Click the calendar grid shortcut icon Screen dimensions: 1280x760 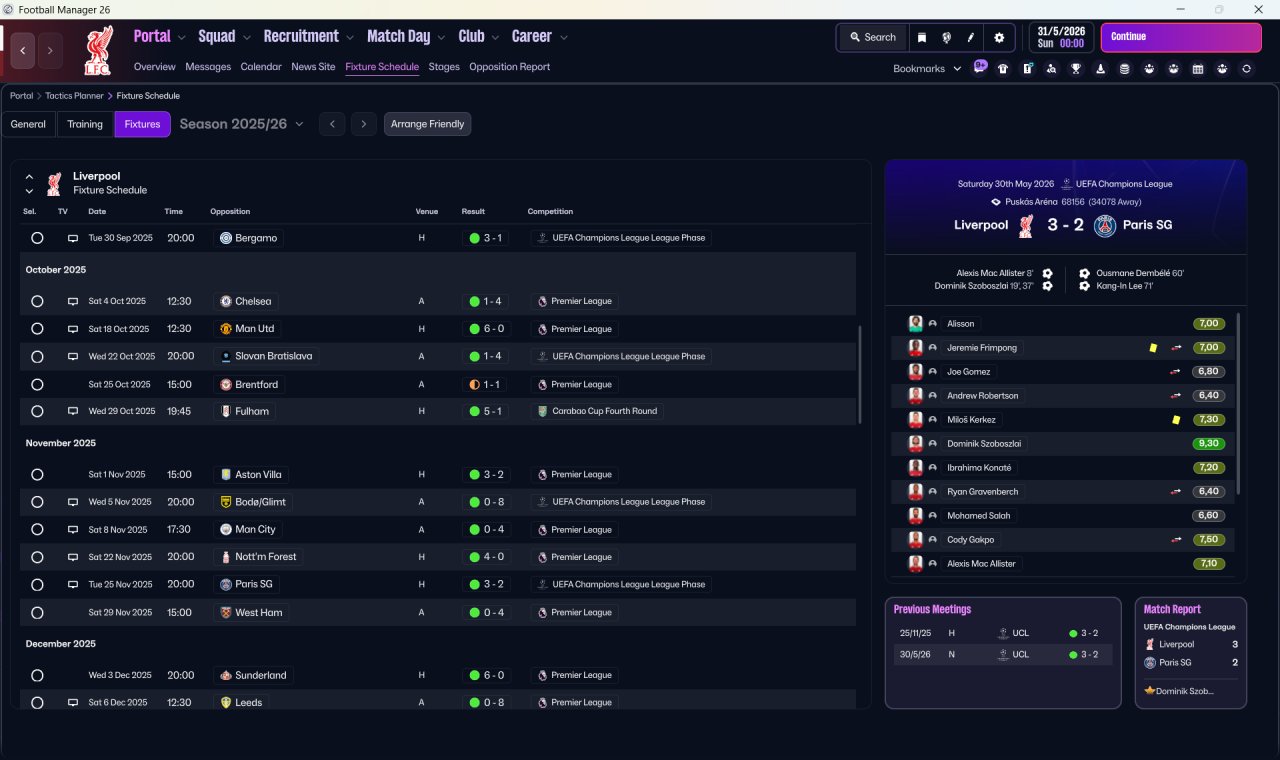(x=1198, y=69)
